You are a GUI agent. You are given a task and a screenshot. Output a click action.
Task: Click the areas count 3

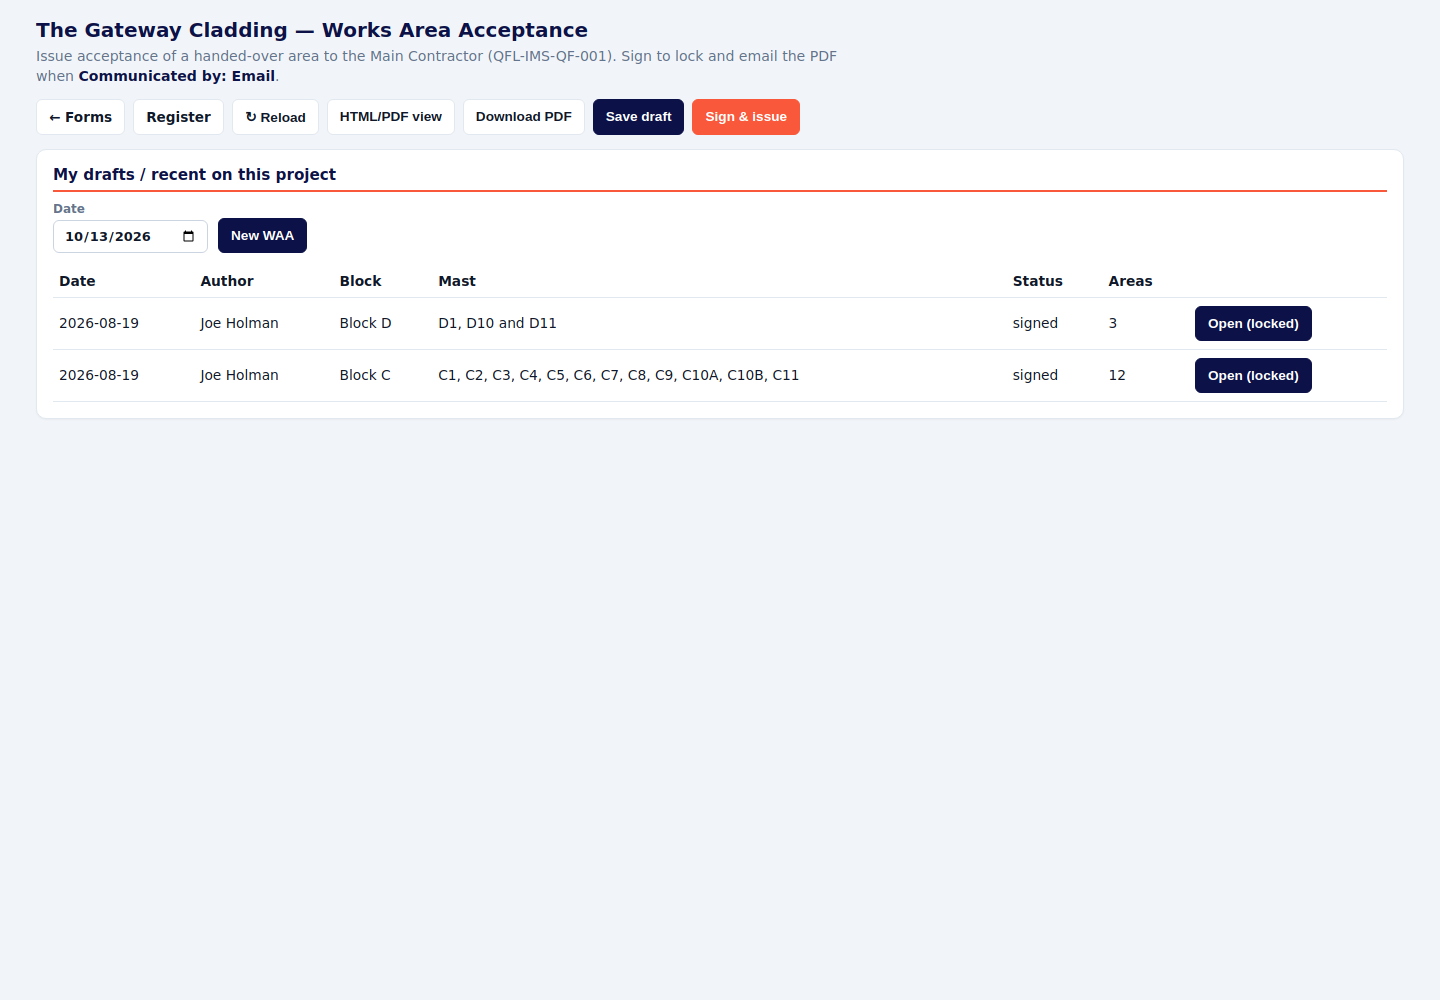(x=1113, y=323)
